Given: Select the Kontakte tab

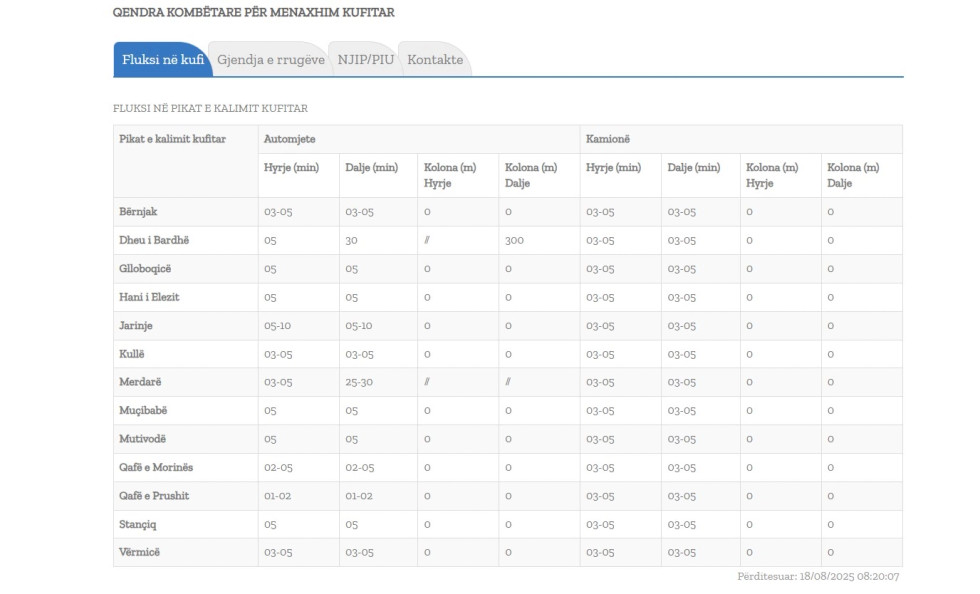Looking at the screenshot, I should pyautogui.click(x=435, y=59).
